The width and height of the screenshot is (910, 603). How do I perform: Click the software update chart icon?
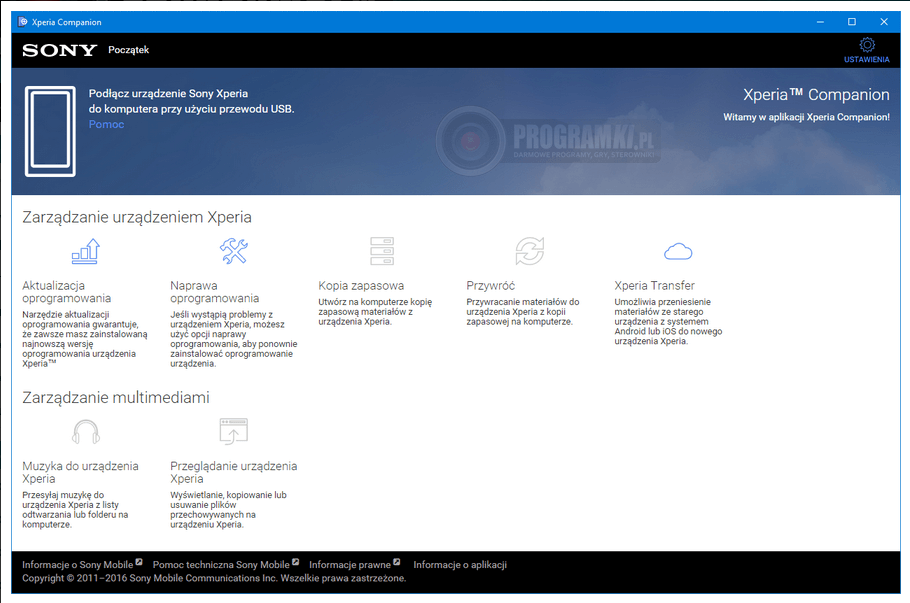point(86,251)
